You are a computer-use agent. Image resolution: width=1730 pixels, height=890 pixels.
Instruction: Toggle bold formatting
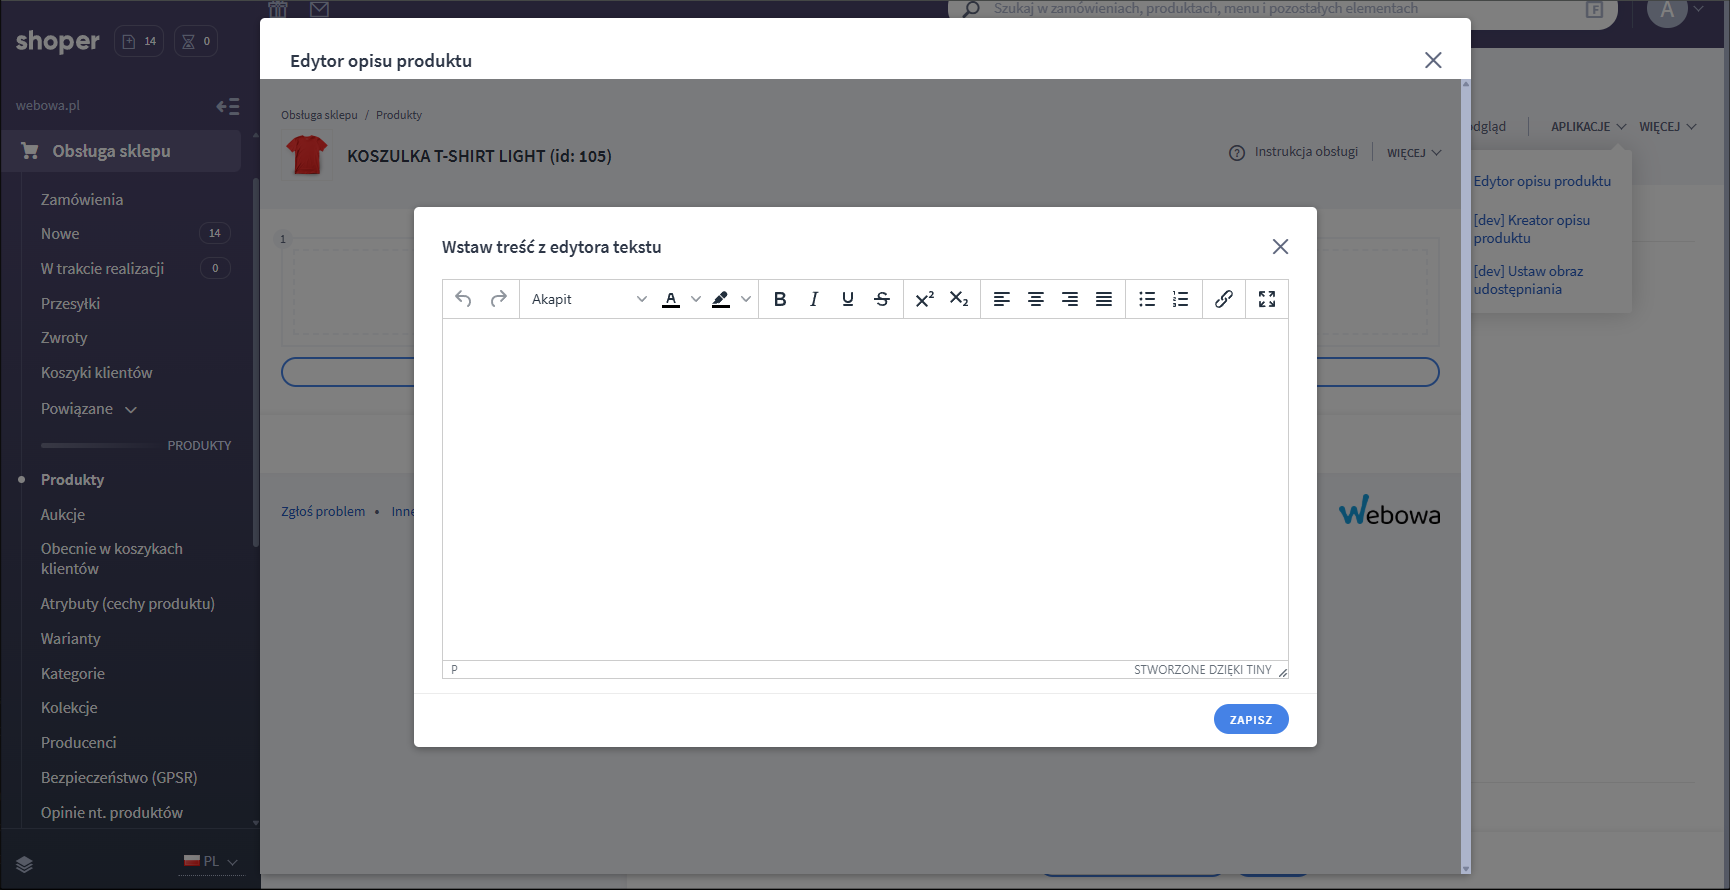[780, 299]
